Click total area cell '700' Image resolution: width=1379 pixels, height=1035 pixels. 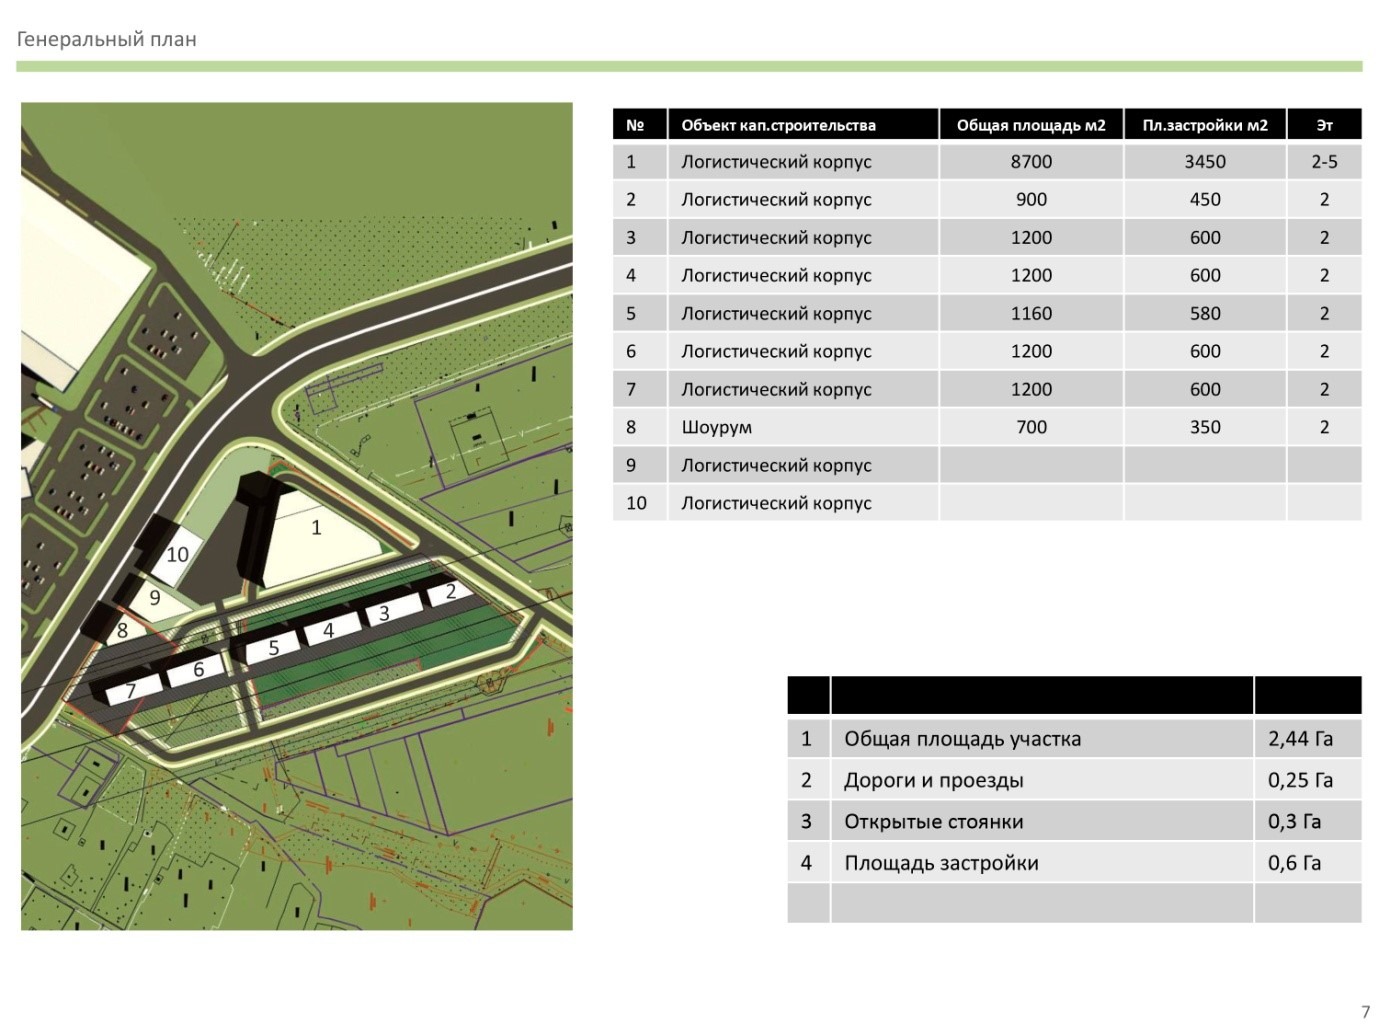pos(1031,427)
